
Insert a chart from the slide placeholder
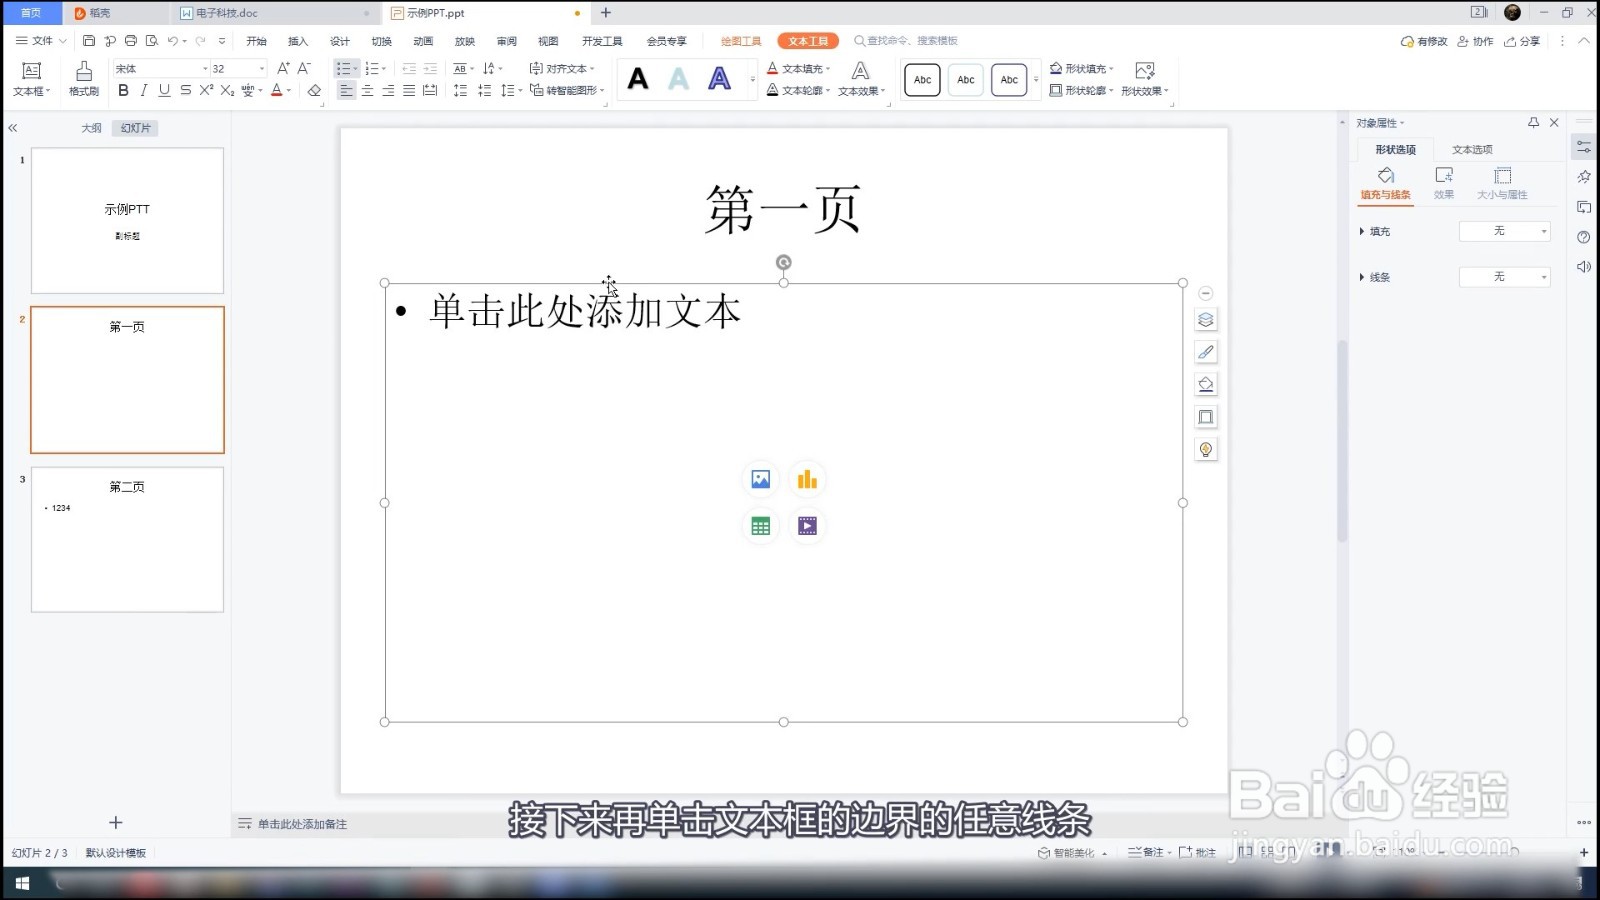807,479
